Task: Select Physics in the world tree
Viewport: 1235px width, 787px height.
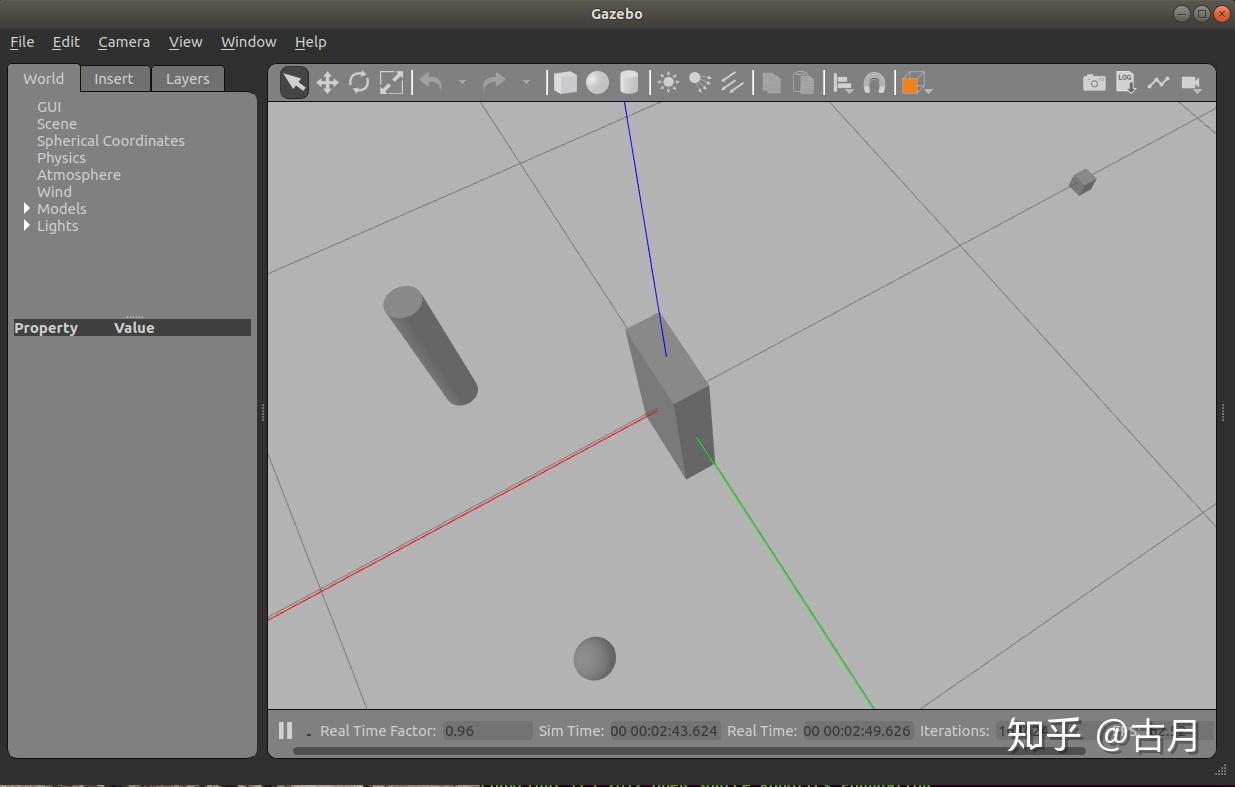Action: (61, 158)
